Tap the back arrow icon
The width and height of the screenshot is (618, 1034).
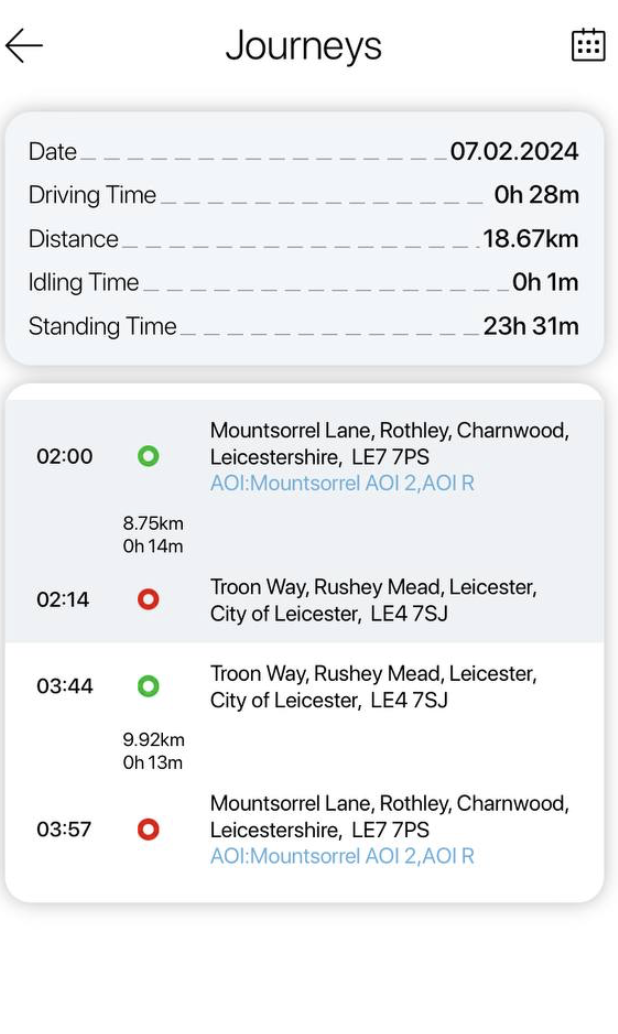tap(24, 46)
